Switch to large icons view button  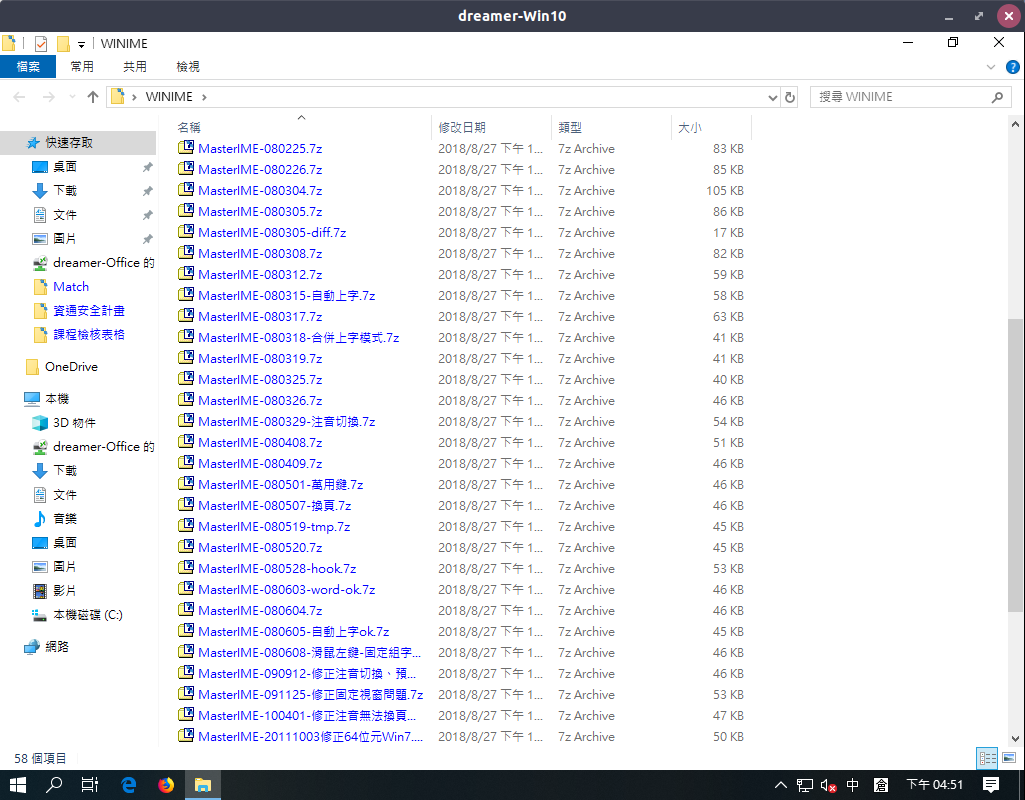tap(1008, 758)
